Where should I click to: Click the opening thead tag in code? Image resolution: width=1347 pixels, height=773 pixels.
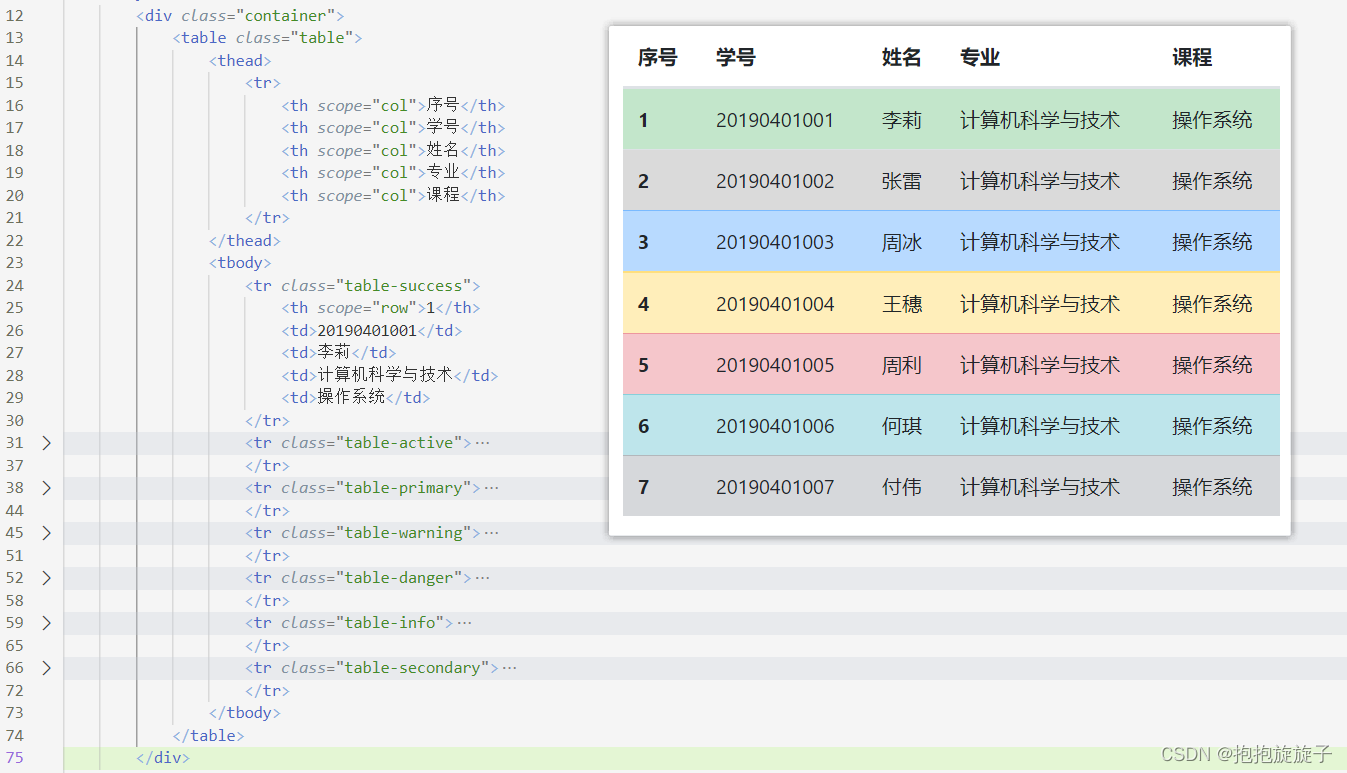240,61
